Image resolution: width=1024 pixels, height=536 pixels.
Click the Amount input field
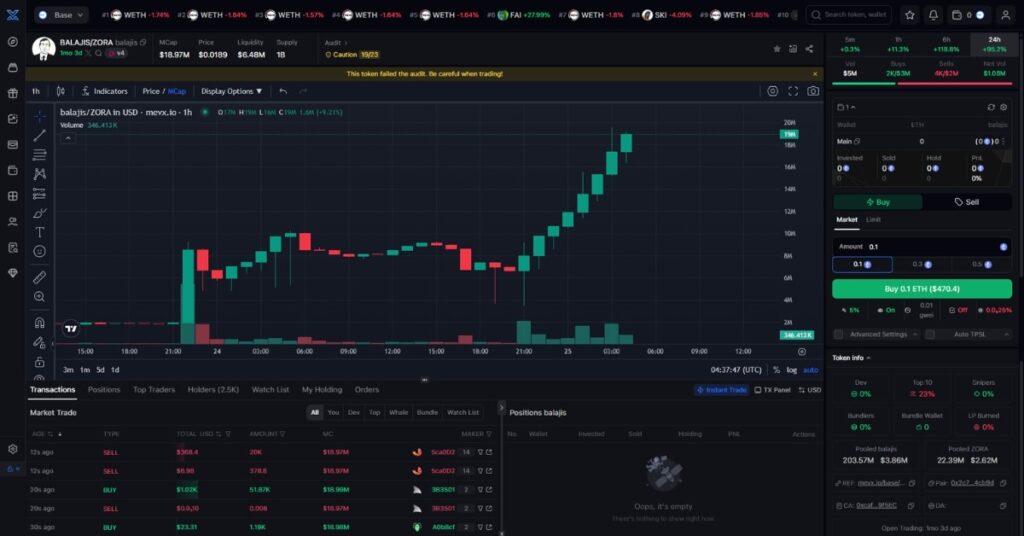922,247
